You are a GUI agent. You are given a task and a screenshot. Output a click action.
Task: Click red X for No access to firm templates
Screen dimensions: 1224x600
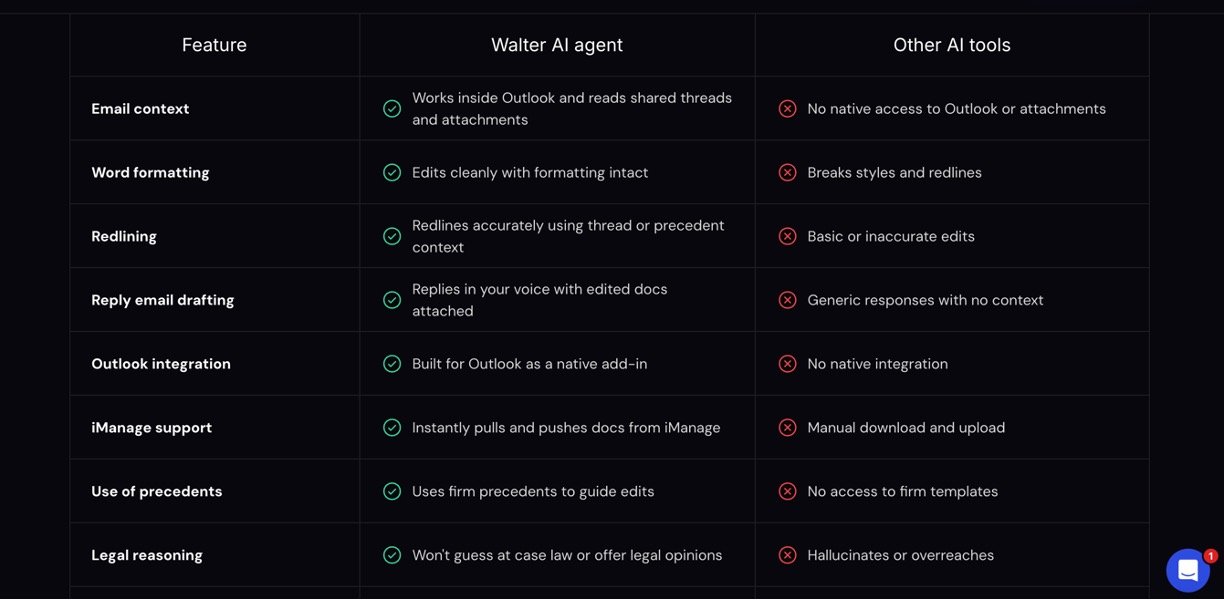pyautogui.click(x=787, y=491)
